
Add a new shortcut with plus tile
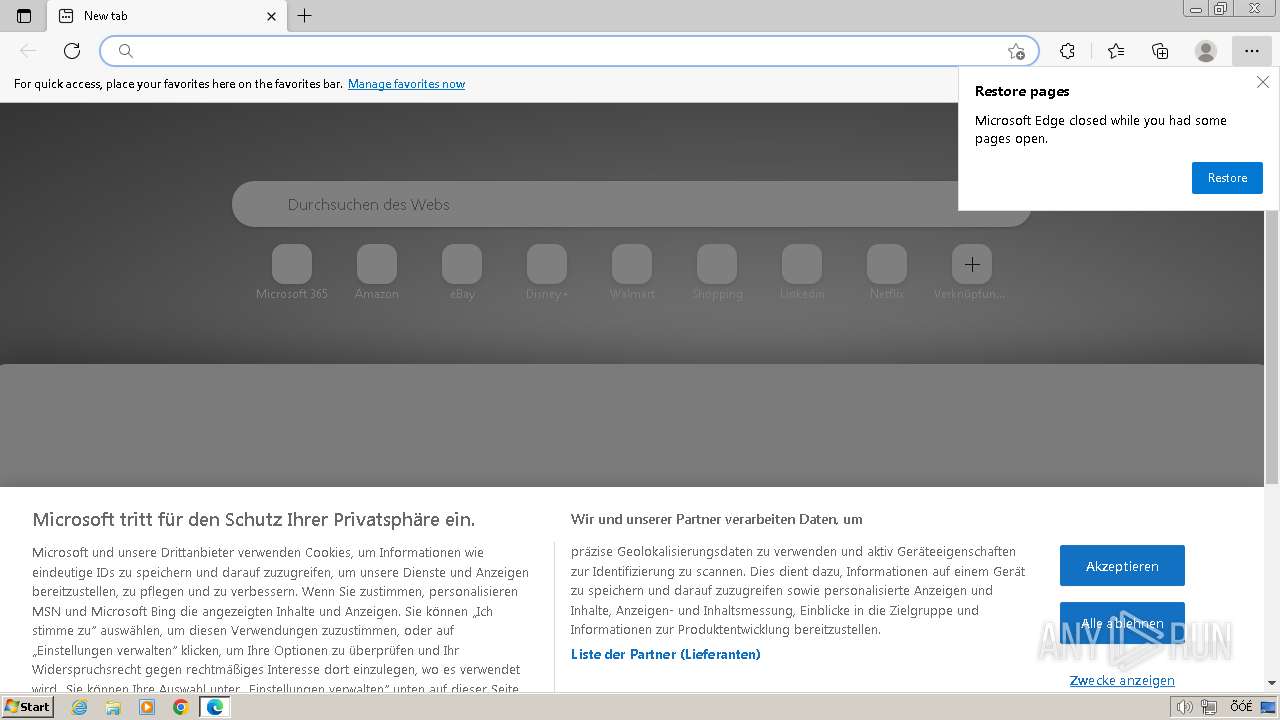(x=972, y=264)
